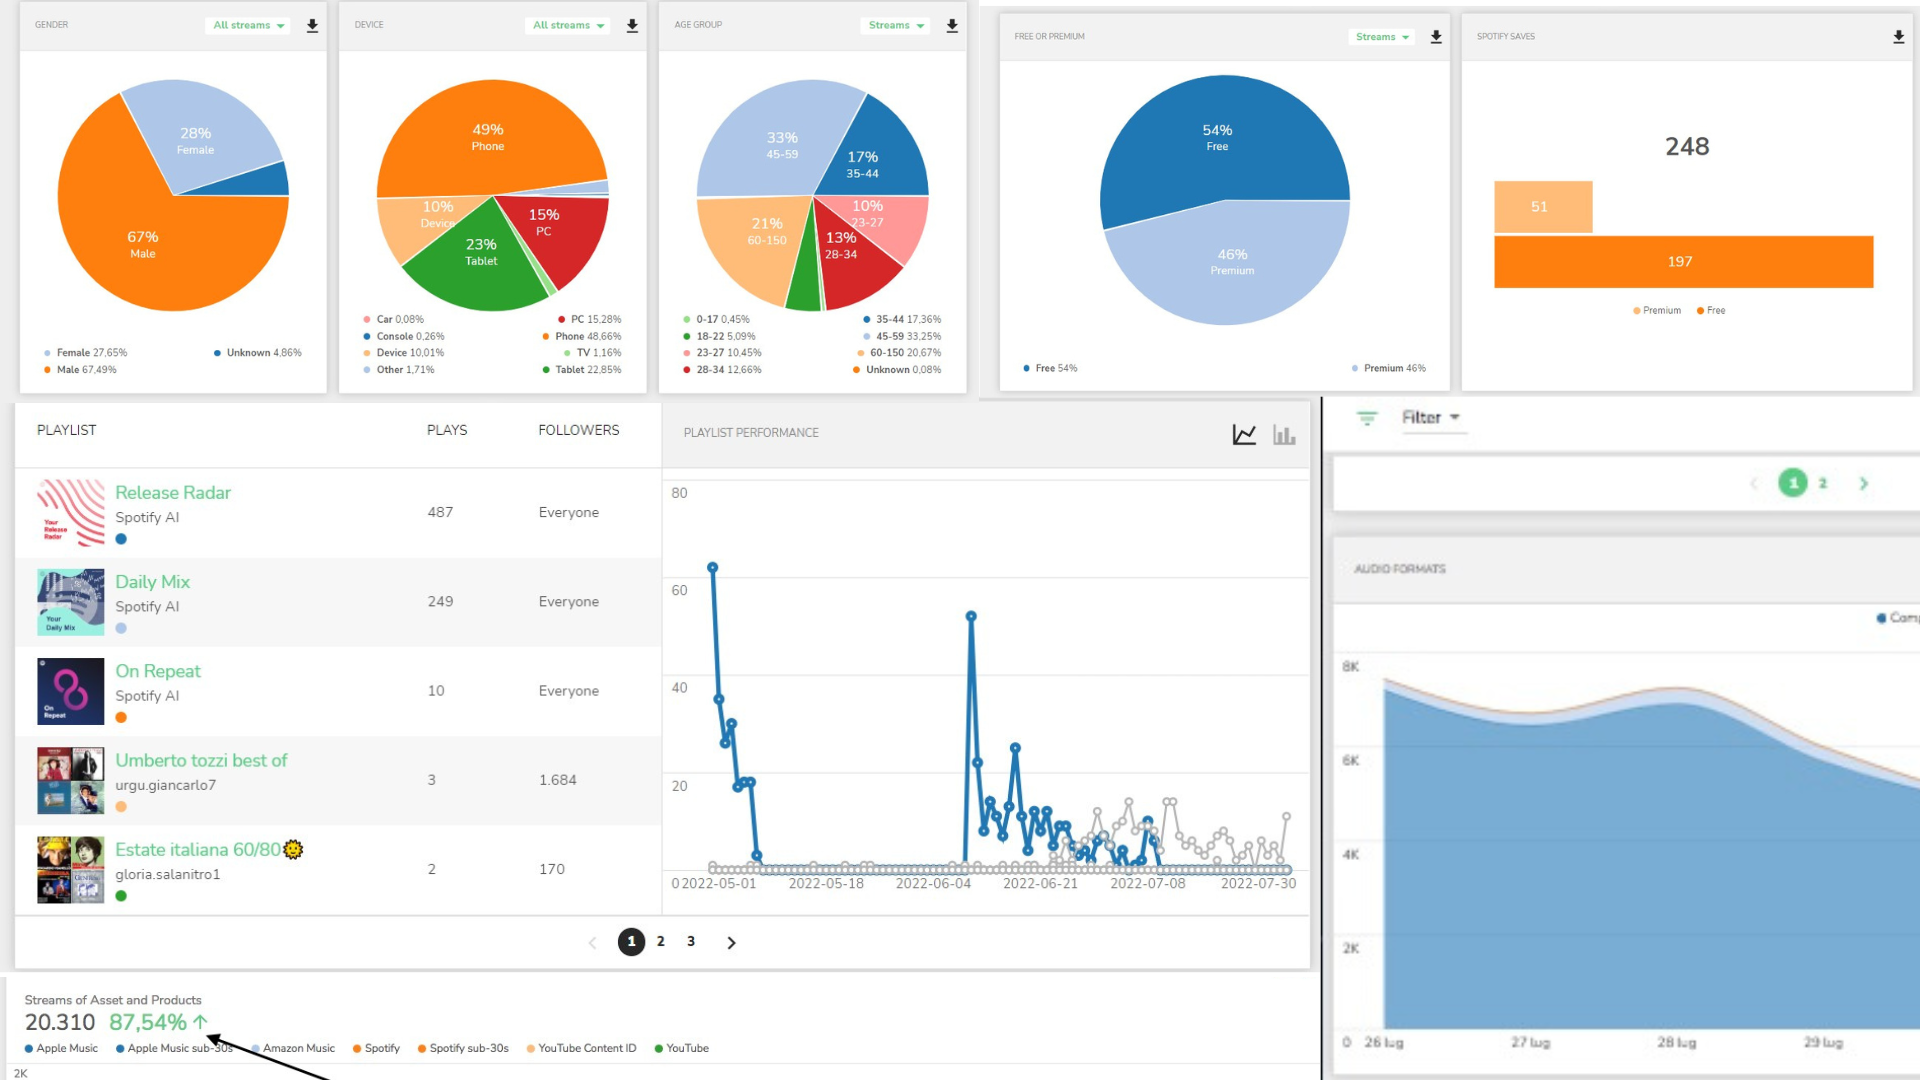The width and height of the screenshot is (1920, 1080).
Task: Download the Spotify Saves chart
Action: click(1898, 37)
